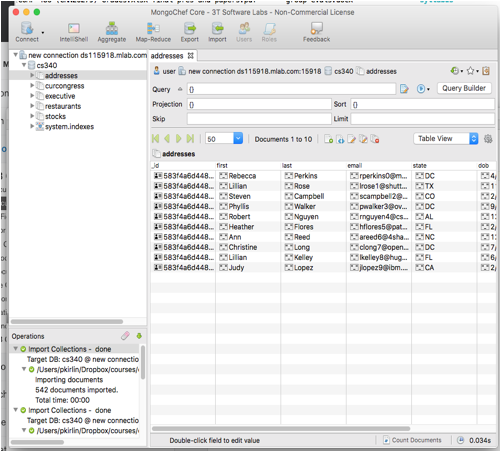Select the addresses collection in tree
This screenshot has width=501, height=452.
(61, 76)
